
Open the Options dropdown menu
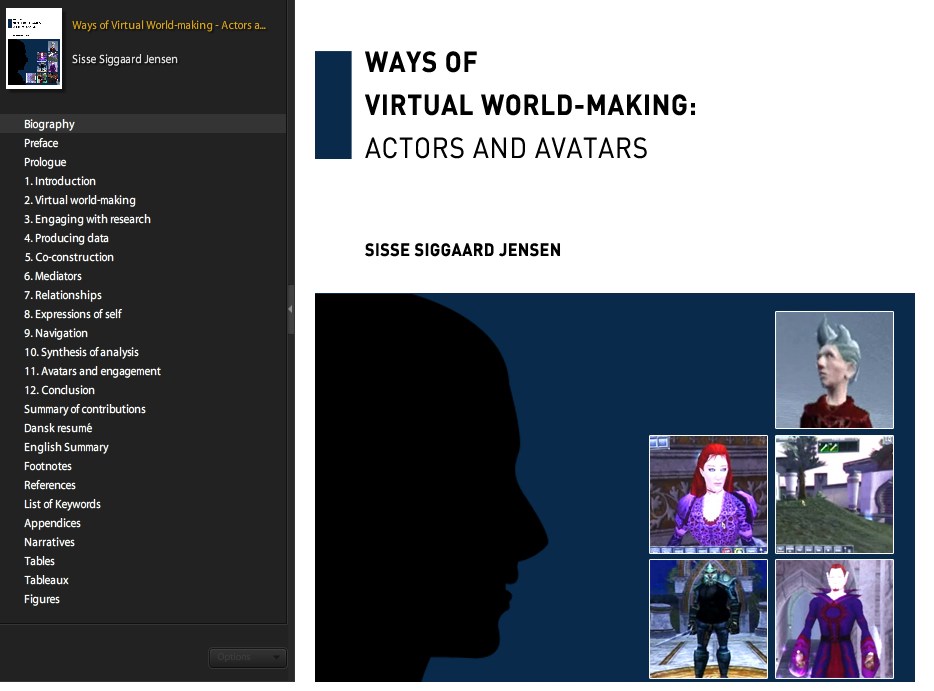pos(247,657)
